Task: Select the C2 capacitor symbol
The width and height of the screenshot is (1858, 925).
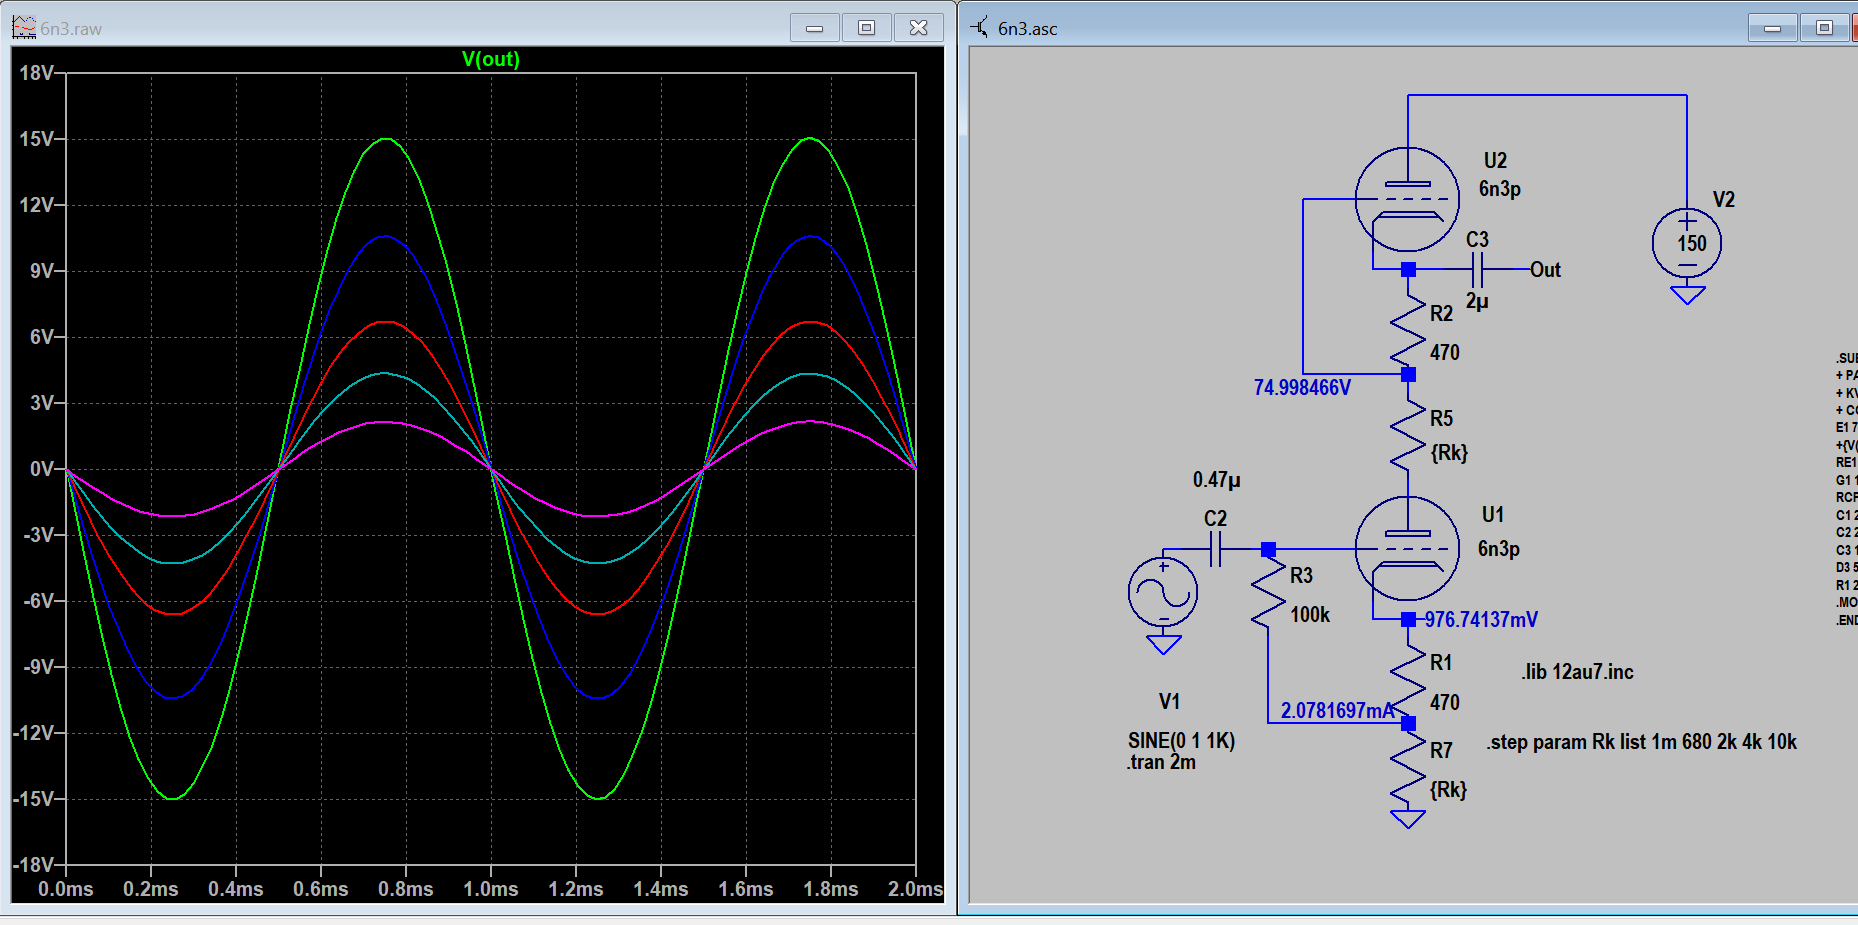Action: tap(1216, 549)
